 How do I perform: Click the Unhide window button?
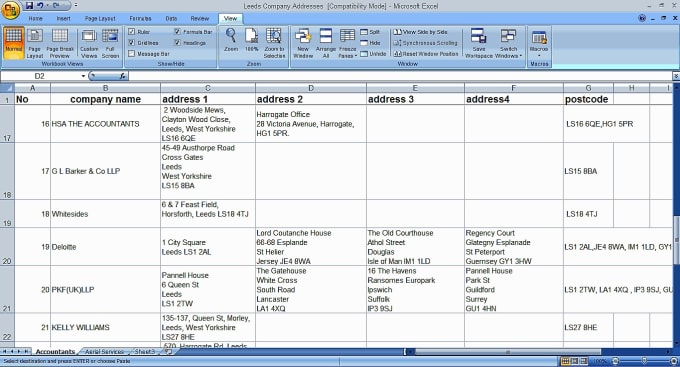coord(373,54)
